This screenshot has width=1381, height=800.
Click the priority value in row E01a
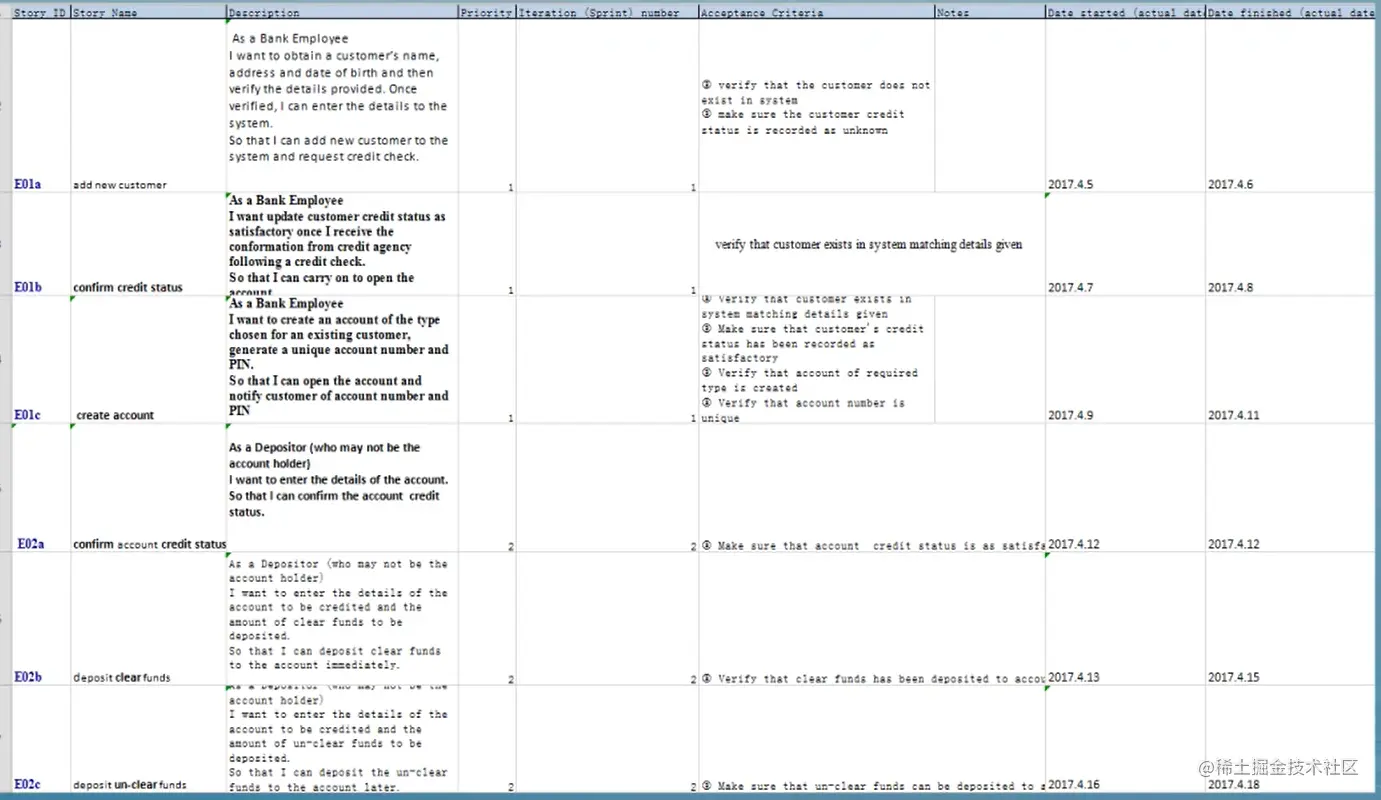coord(510,187)
